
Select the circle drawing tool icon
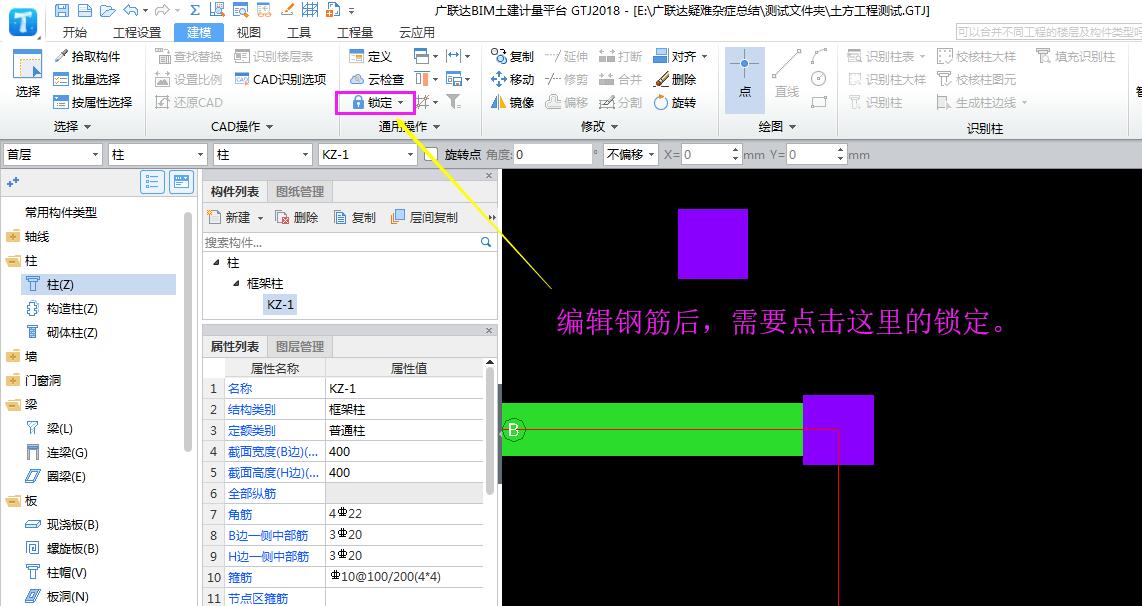[x=819, y=79]
